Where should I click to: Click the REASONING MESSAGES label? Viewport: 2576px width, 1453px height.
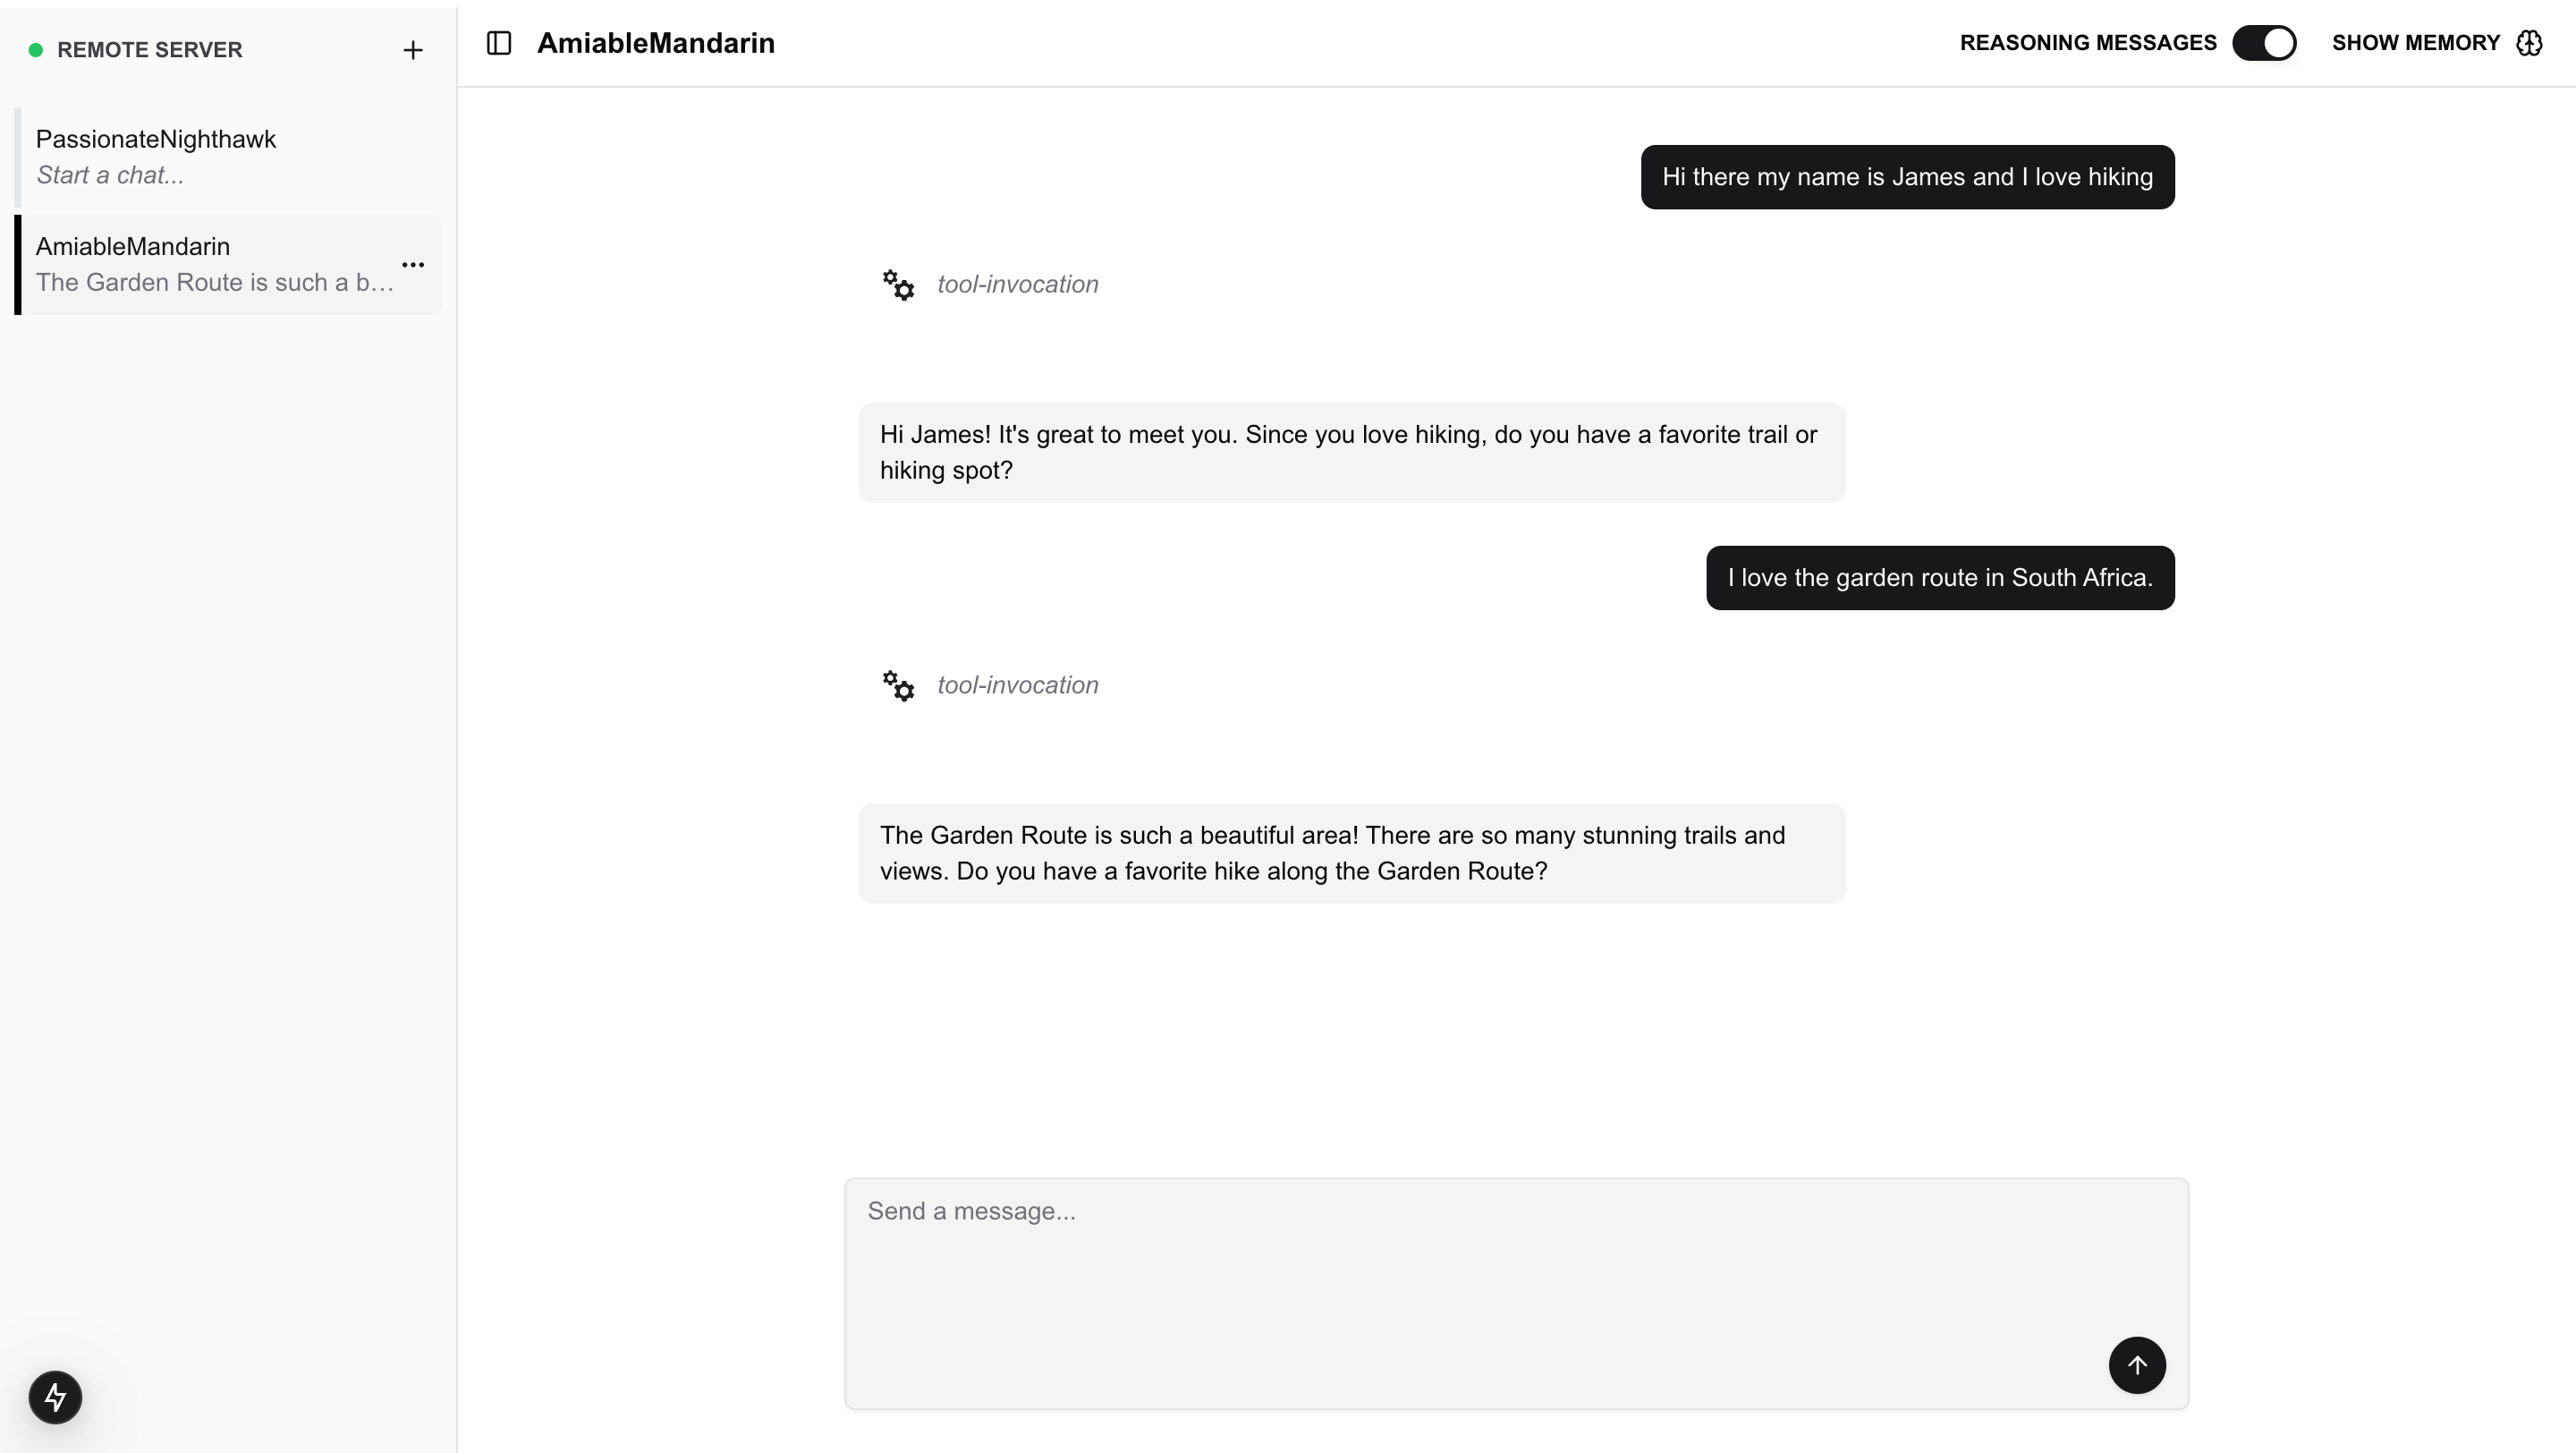[2089, 42]
